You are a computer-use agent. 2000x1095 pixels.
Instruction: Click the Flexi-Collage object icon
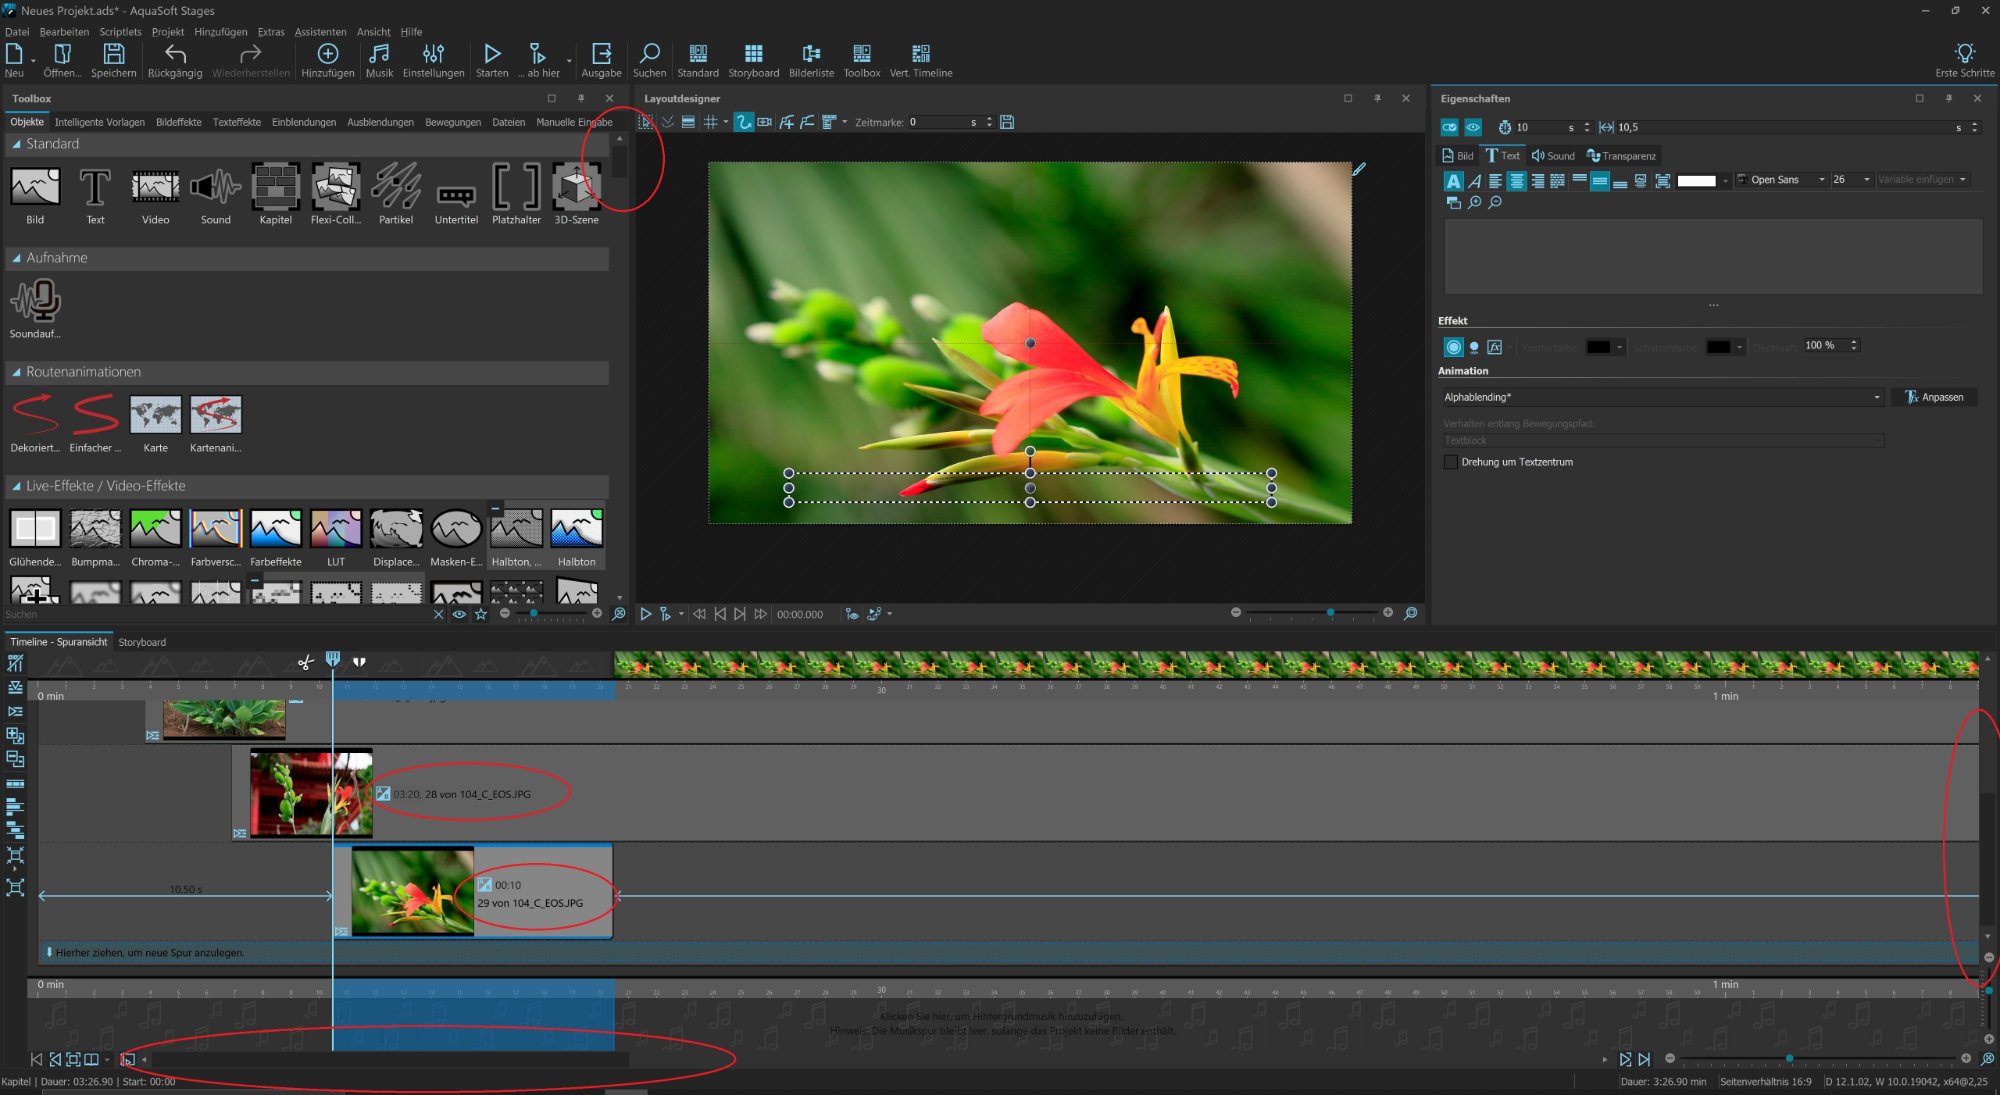point(335,187)
